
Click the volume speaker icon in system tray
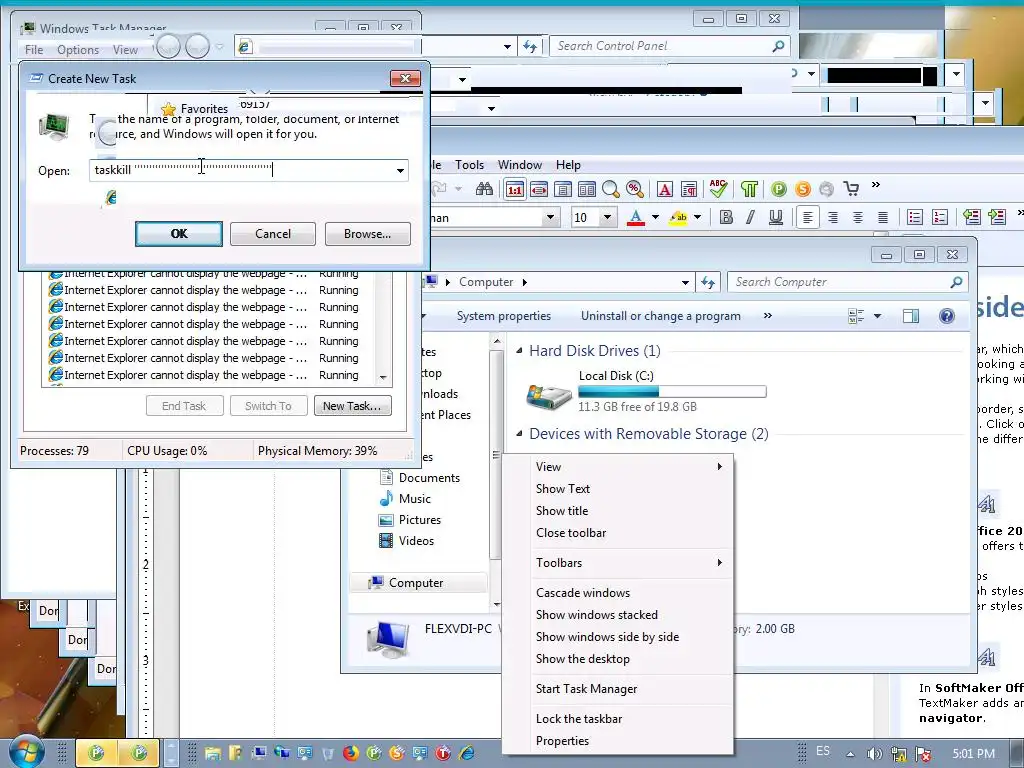(x=874, y=754)
